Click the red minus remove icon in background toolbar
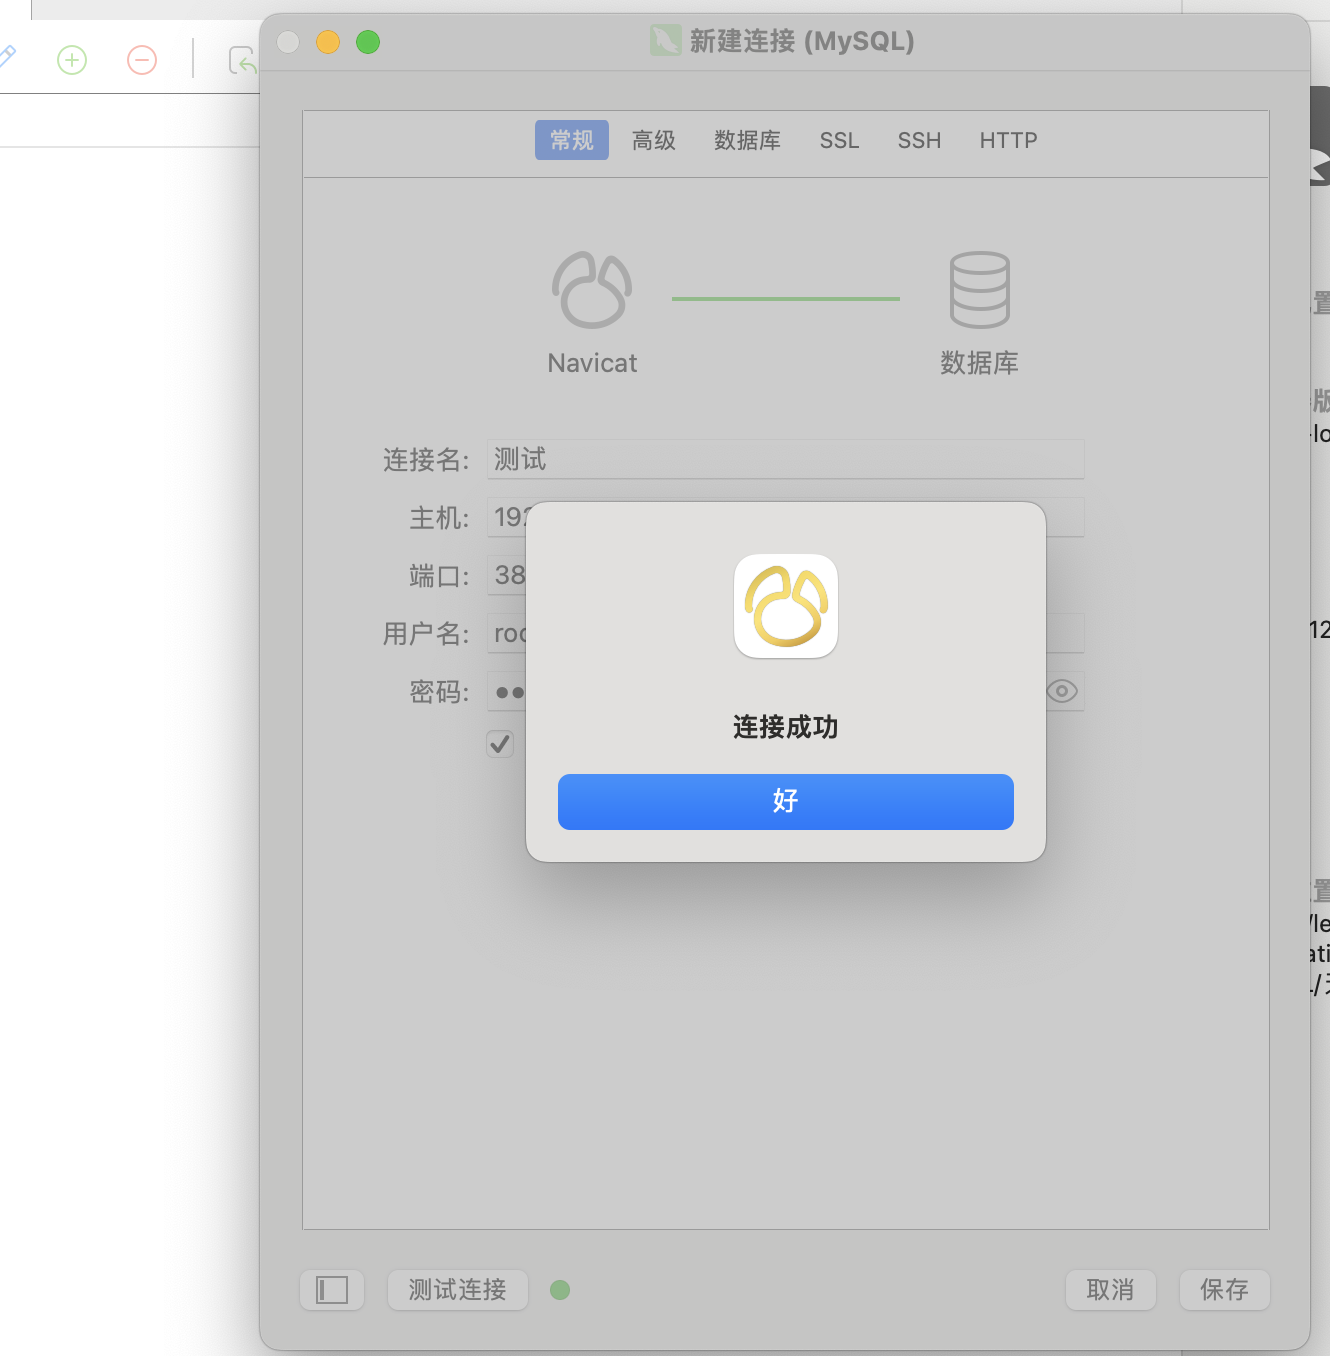The width and height of the screenshot is (1330, 1356). [142, 60]
